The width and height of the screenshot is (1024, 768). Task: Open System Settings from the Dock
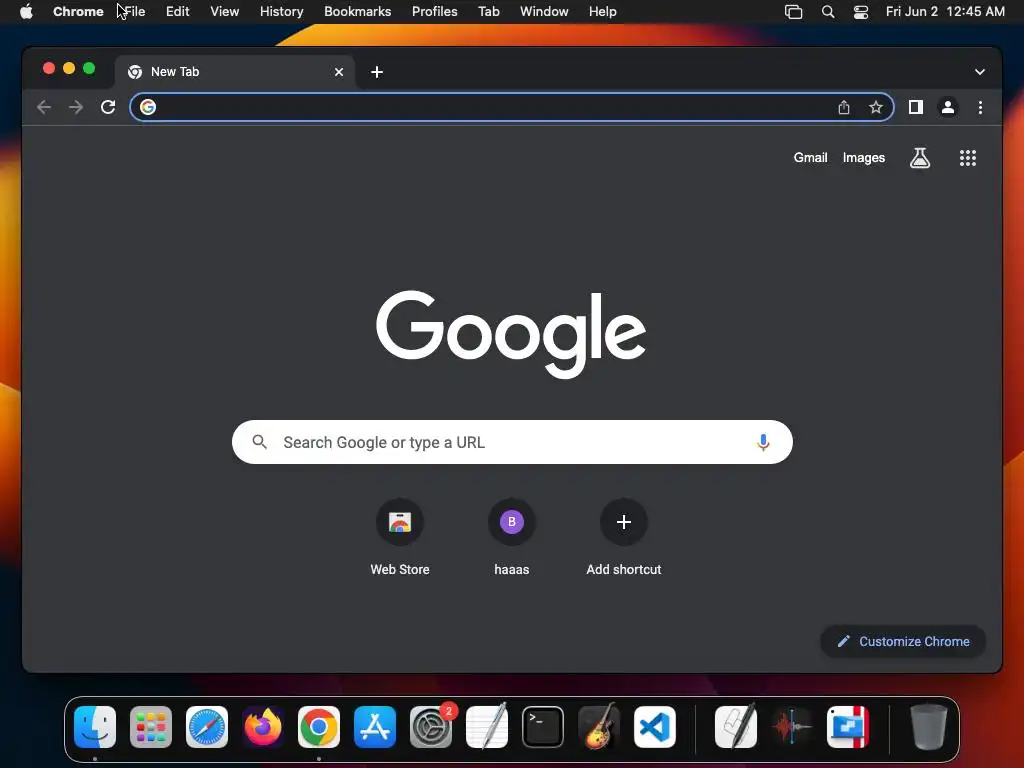click(431, 727)
